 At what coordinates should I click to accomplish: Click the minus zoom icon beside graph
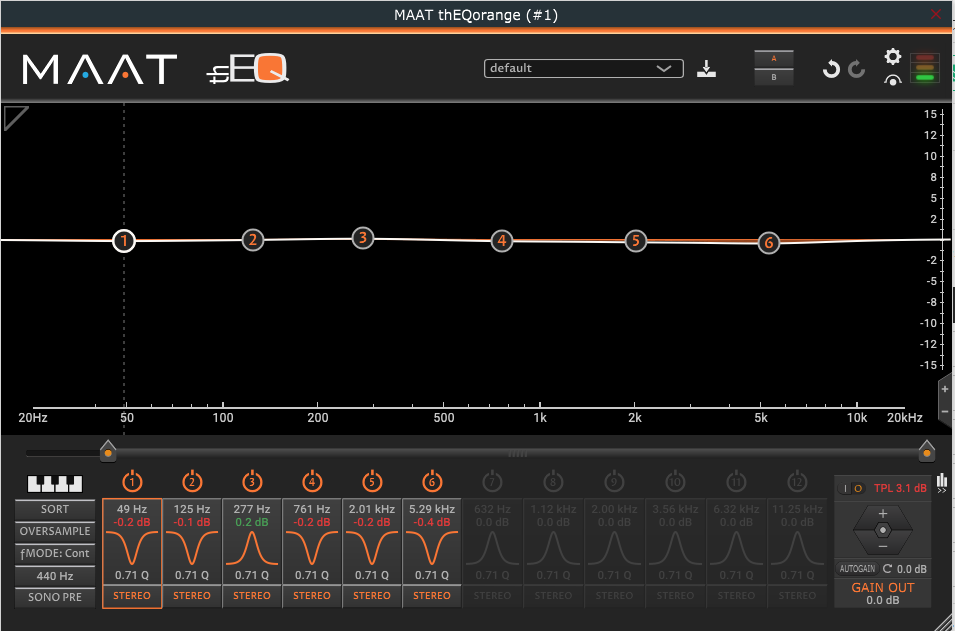[x=945, y=412]
